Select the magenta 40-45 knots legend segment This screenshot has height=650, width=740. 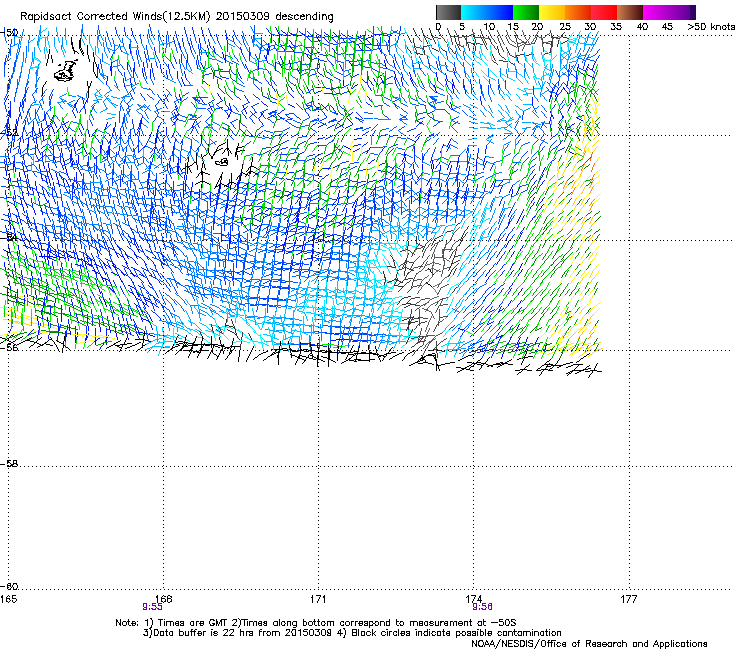[x=656, y=12]
